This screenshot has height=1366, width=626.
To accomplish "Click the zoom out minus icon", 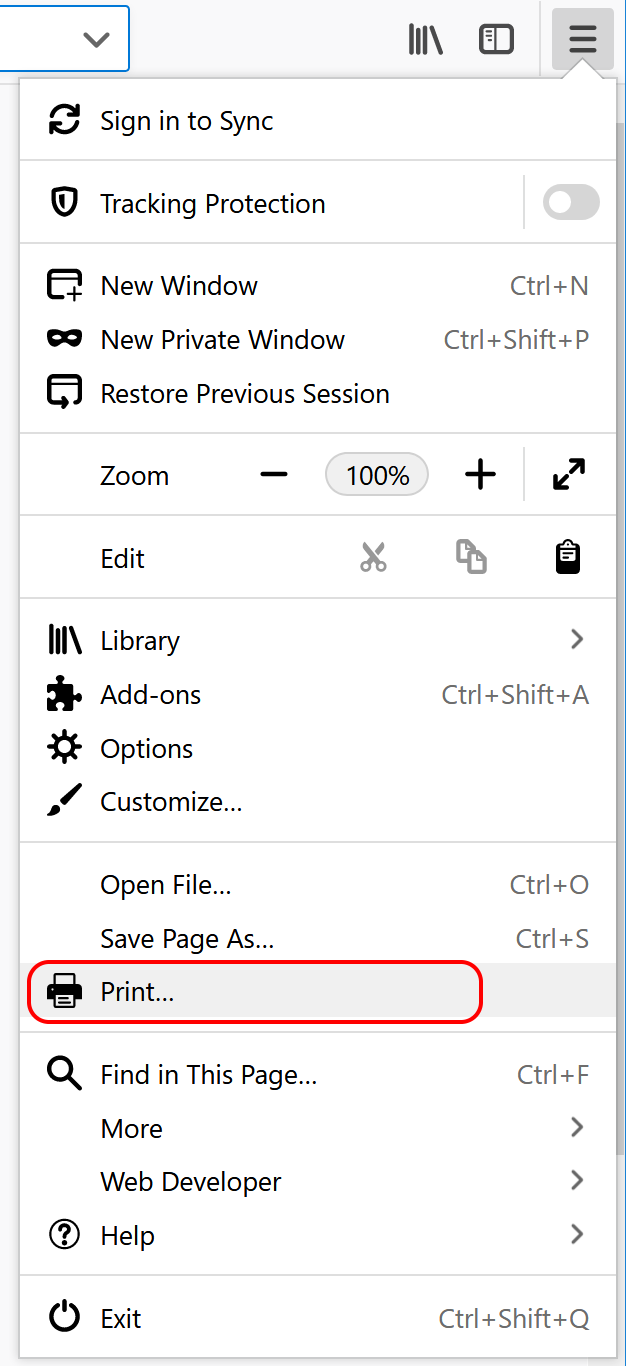I will [x=274, y=475].
